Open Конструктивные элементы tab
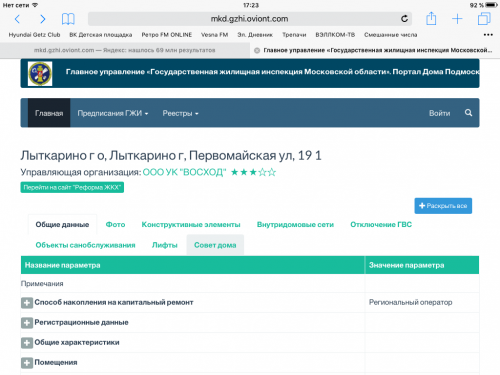This screenshot has width=500, height=375. 191,225
